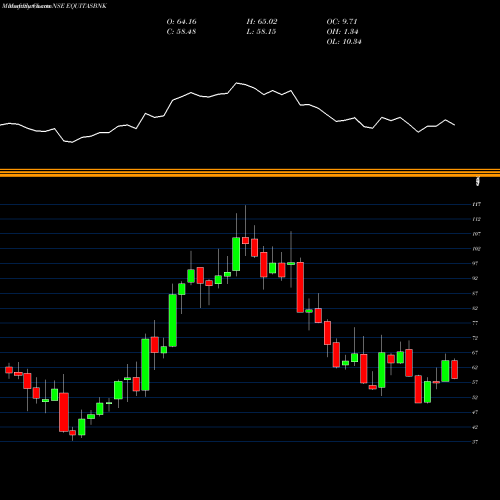Click the 62 price axis label
This screenshot has height=500, width=500.
475,368
